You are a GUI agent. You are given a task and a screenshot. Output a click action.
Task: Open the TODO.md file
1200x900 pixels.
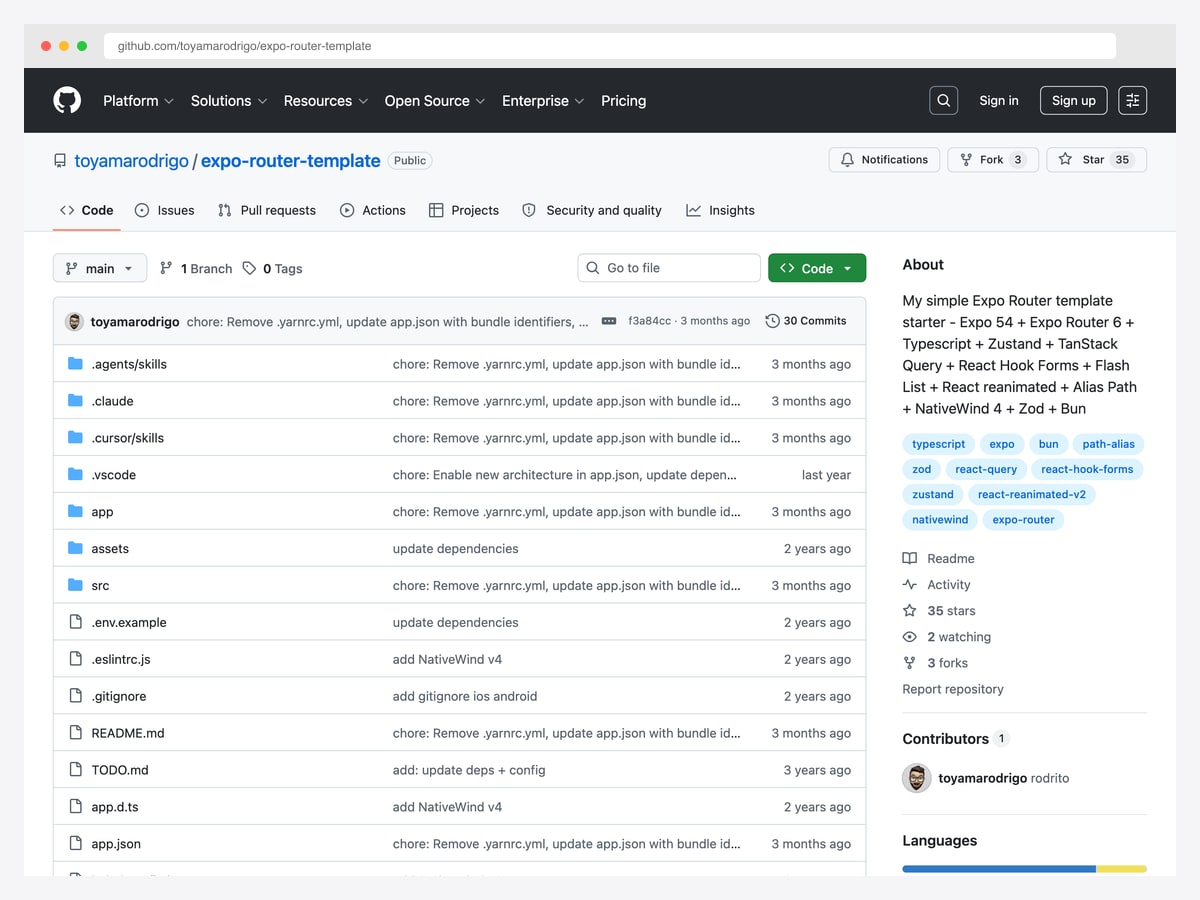coord(120,770)
